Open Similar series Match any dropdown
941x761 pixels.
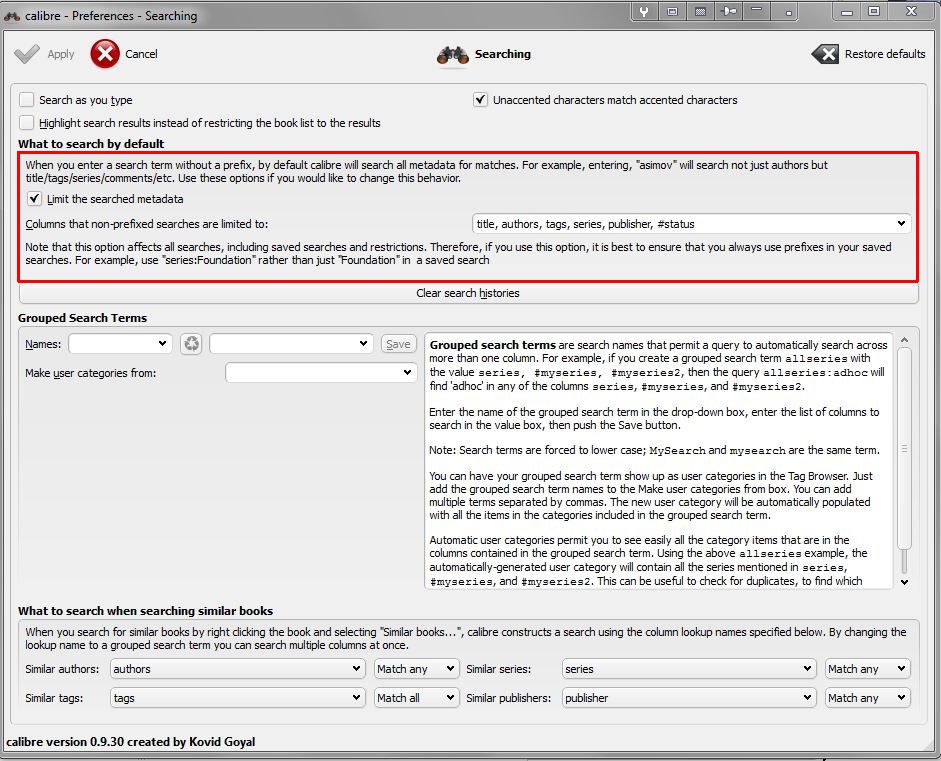coord(867,669)
